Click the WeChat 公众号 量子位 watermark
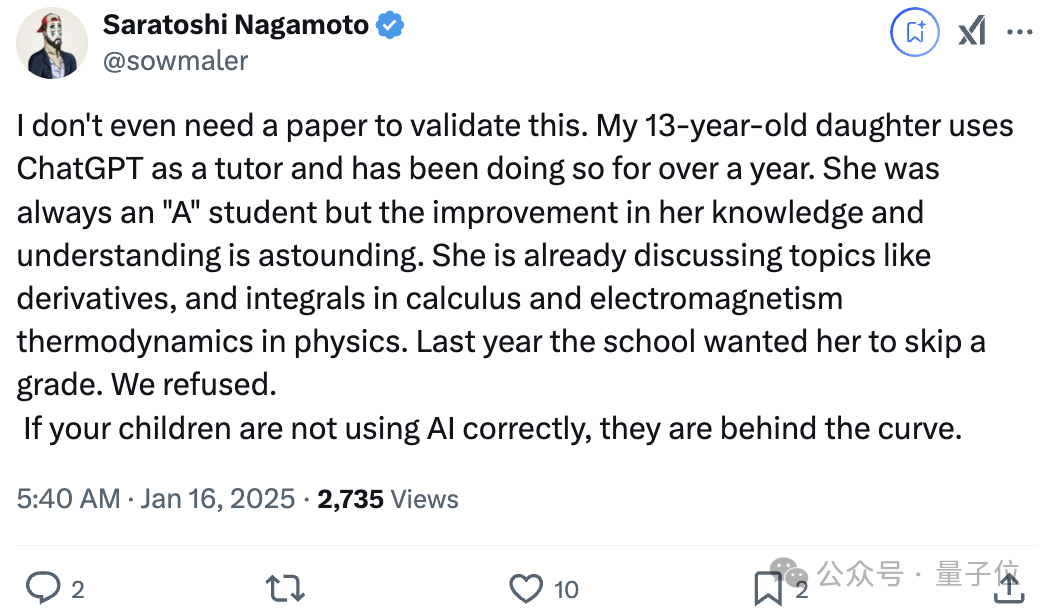Screen dimensions: 1054x616 pyautogui.click(x=895, y=574)
